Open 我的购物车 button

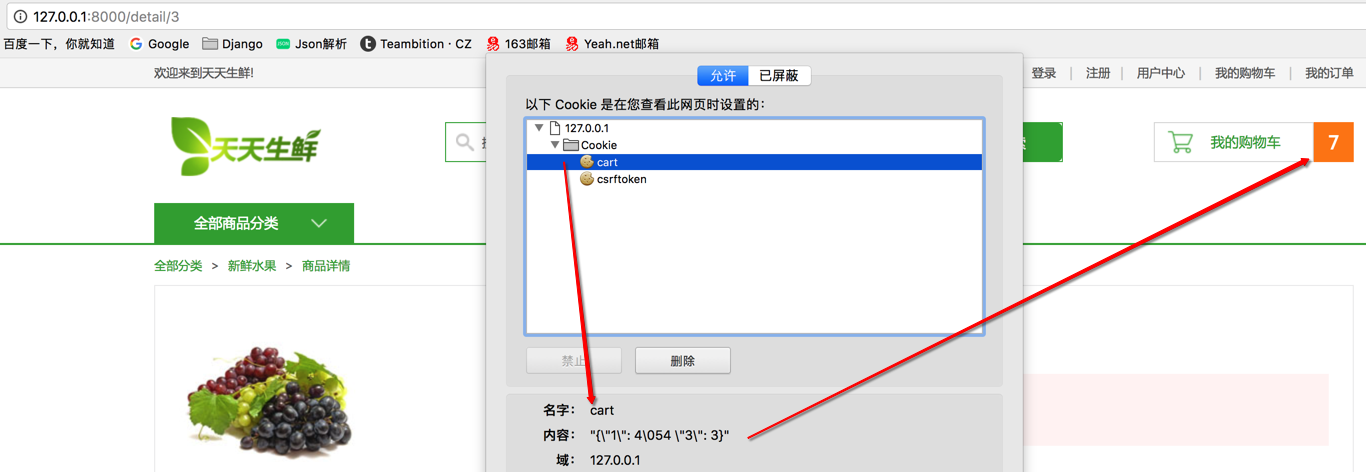point(1232,142)
